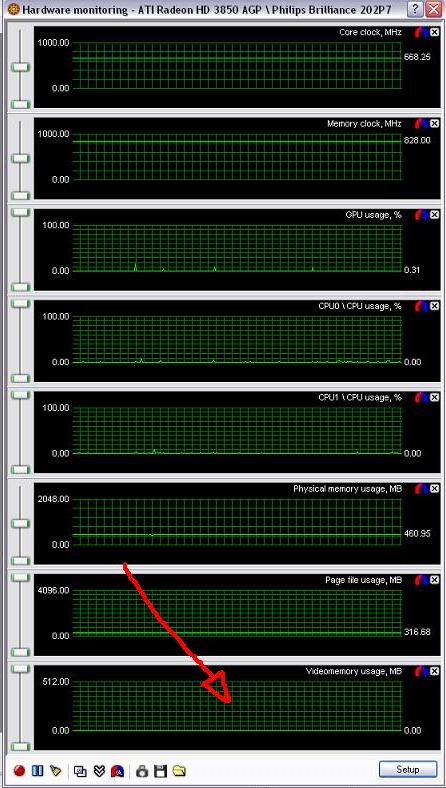
Task: Close the Videomemory usage graph
Action: (x=434, y=671)
